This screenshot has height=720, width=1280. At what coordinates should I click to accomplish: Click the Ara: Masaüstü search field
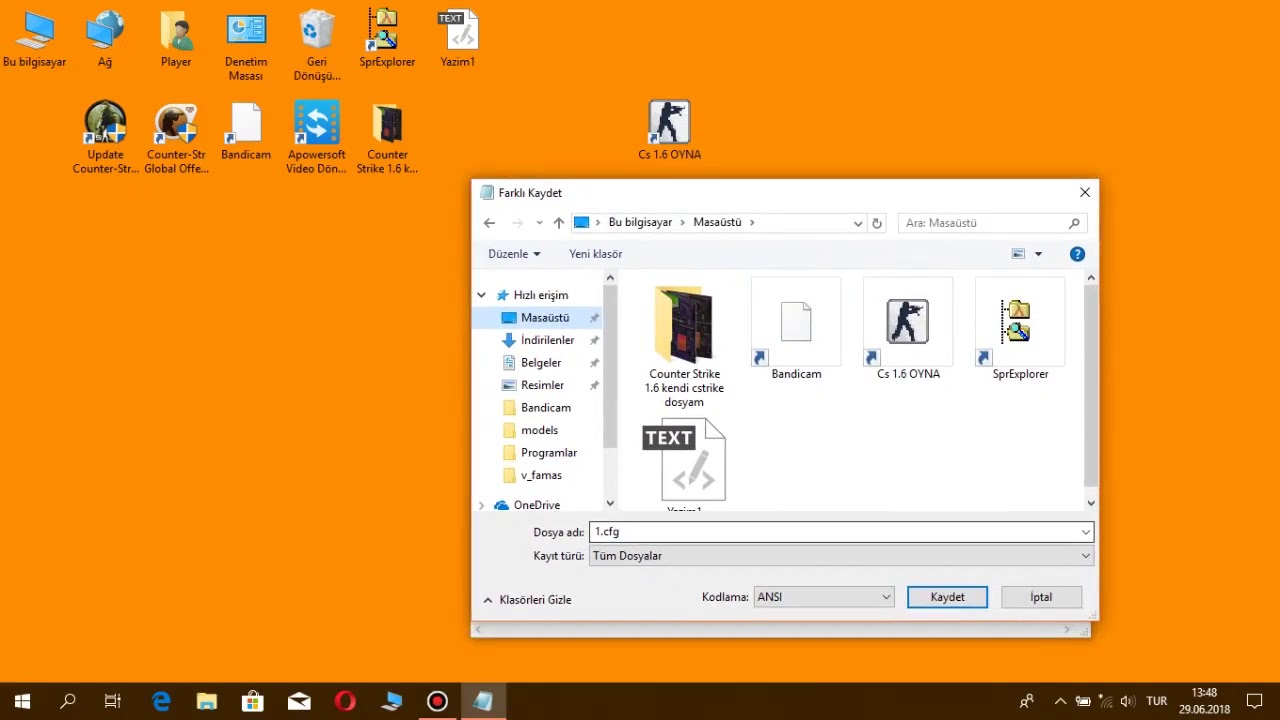(x=992, y=223)
